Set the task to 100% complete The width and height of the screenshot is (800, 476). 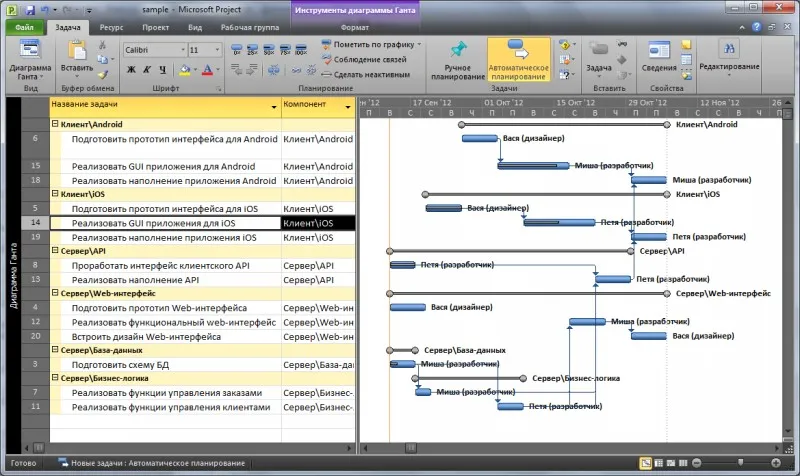click(301, 49)
